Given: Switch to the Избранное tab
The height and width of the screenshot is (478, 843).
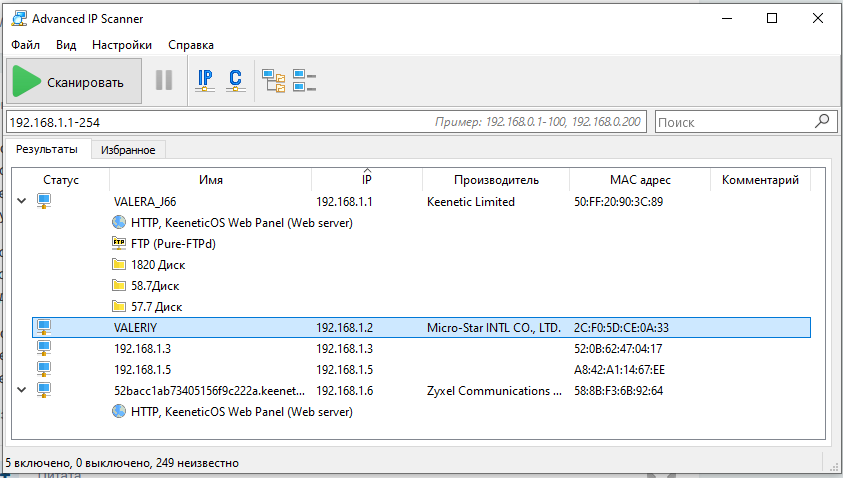Looking at the screenshot, I should (128, 150).
